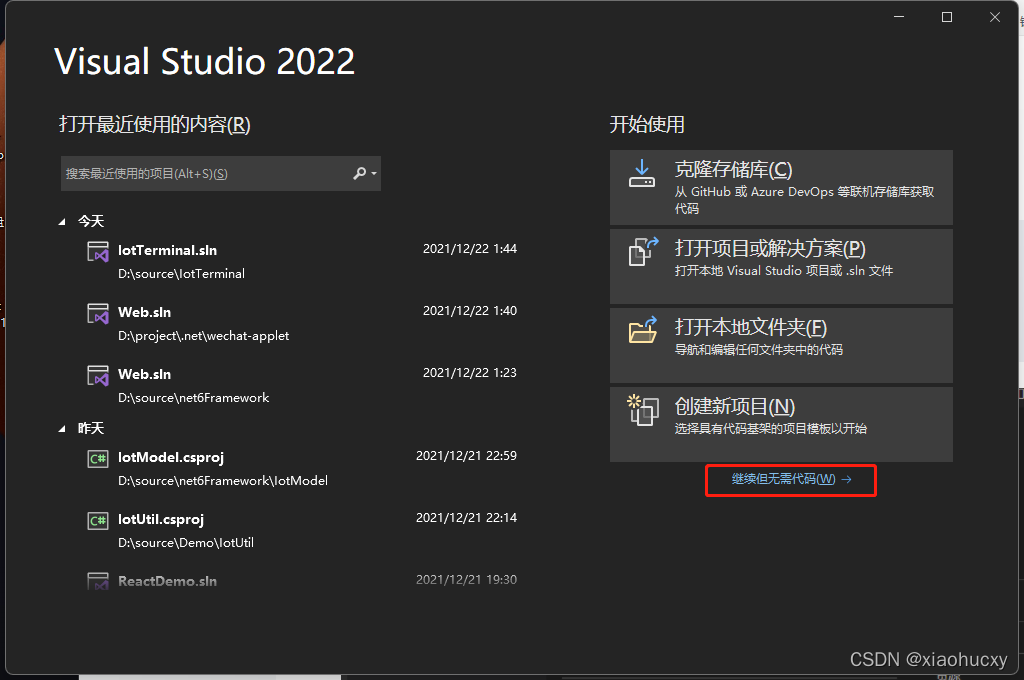1024x680 pixels.
Task: Click the timestamp 2021/12/21 22:14
Action: point(466,518)
